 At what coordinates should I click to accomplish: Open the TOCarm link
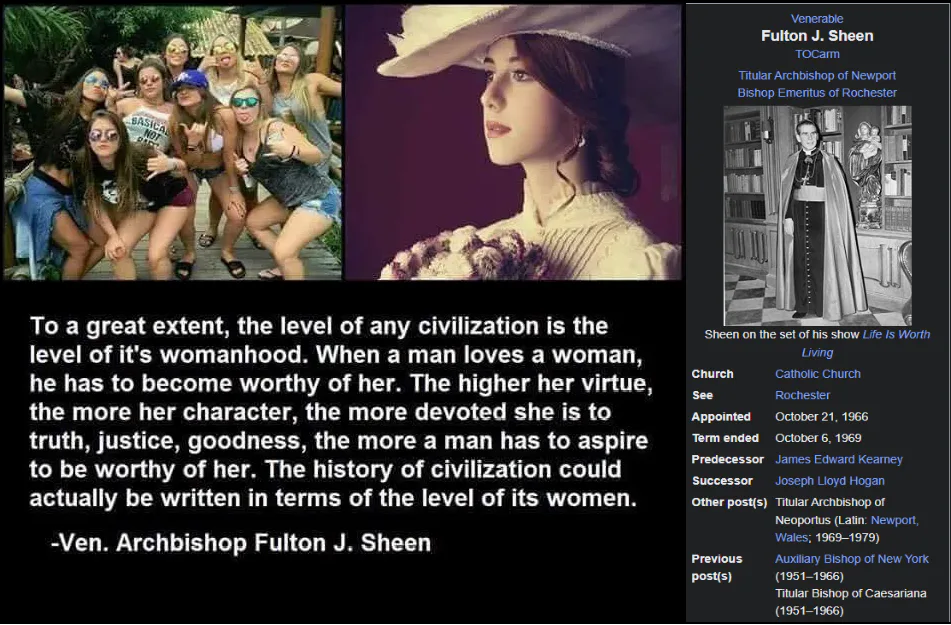[x=817, y=54]
